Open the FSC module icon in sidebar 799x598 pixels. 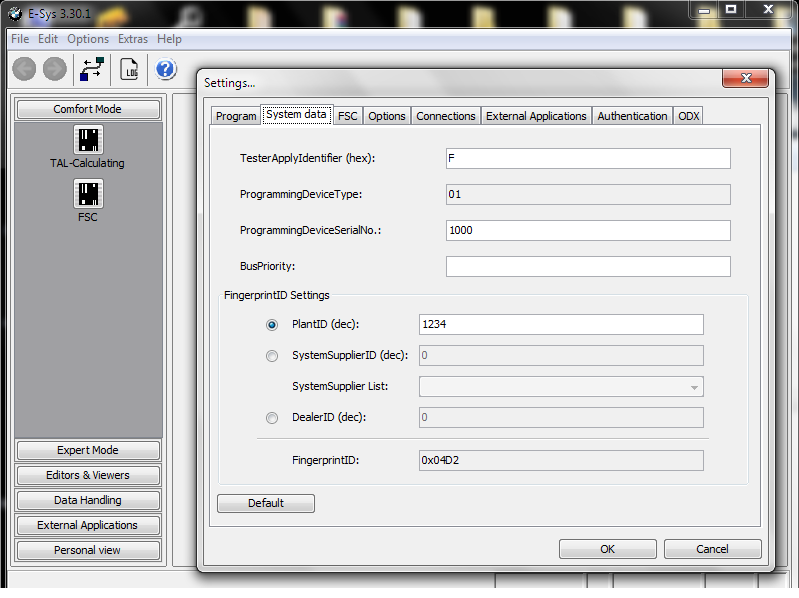coord(88,194)
